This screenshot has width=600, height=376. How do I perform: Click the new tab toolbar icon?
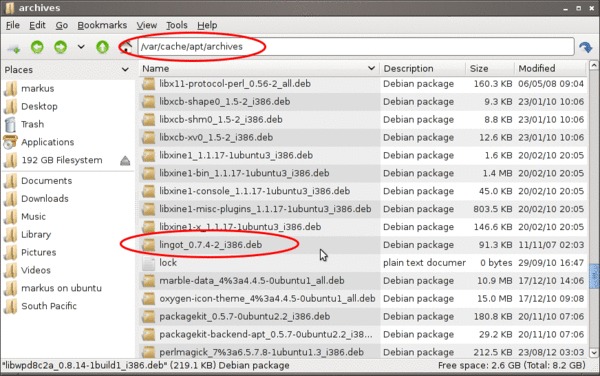coord(14,48)
